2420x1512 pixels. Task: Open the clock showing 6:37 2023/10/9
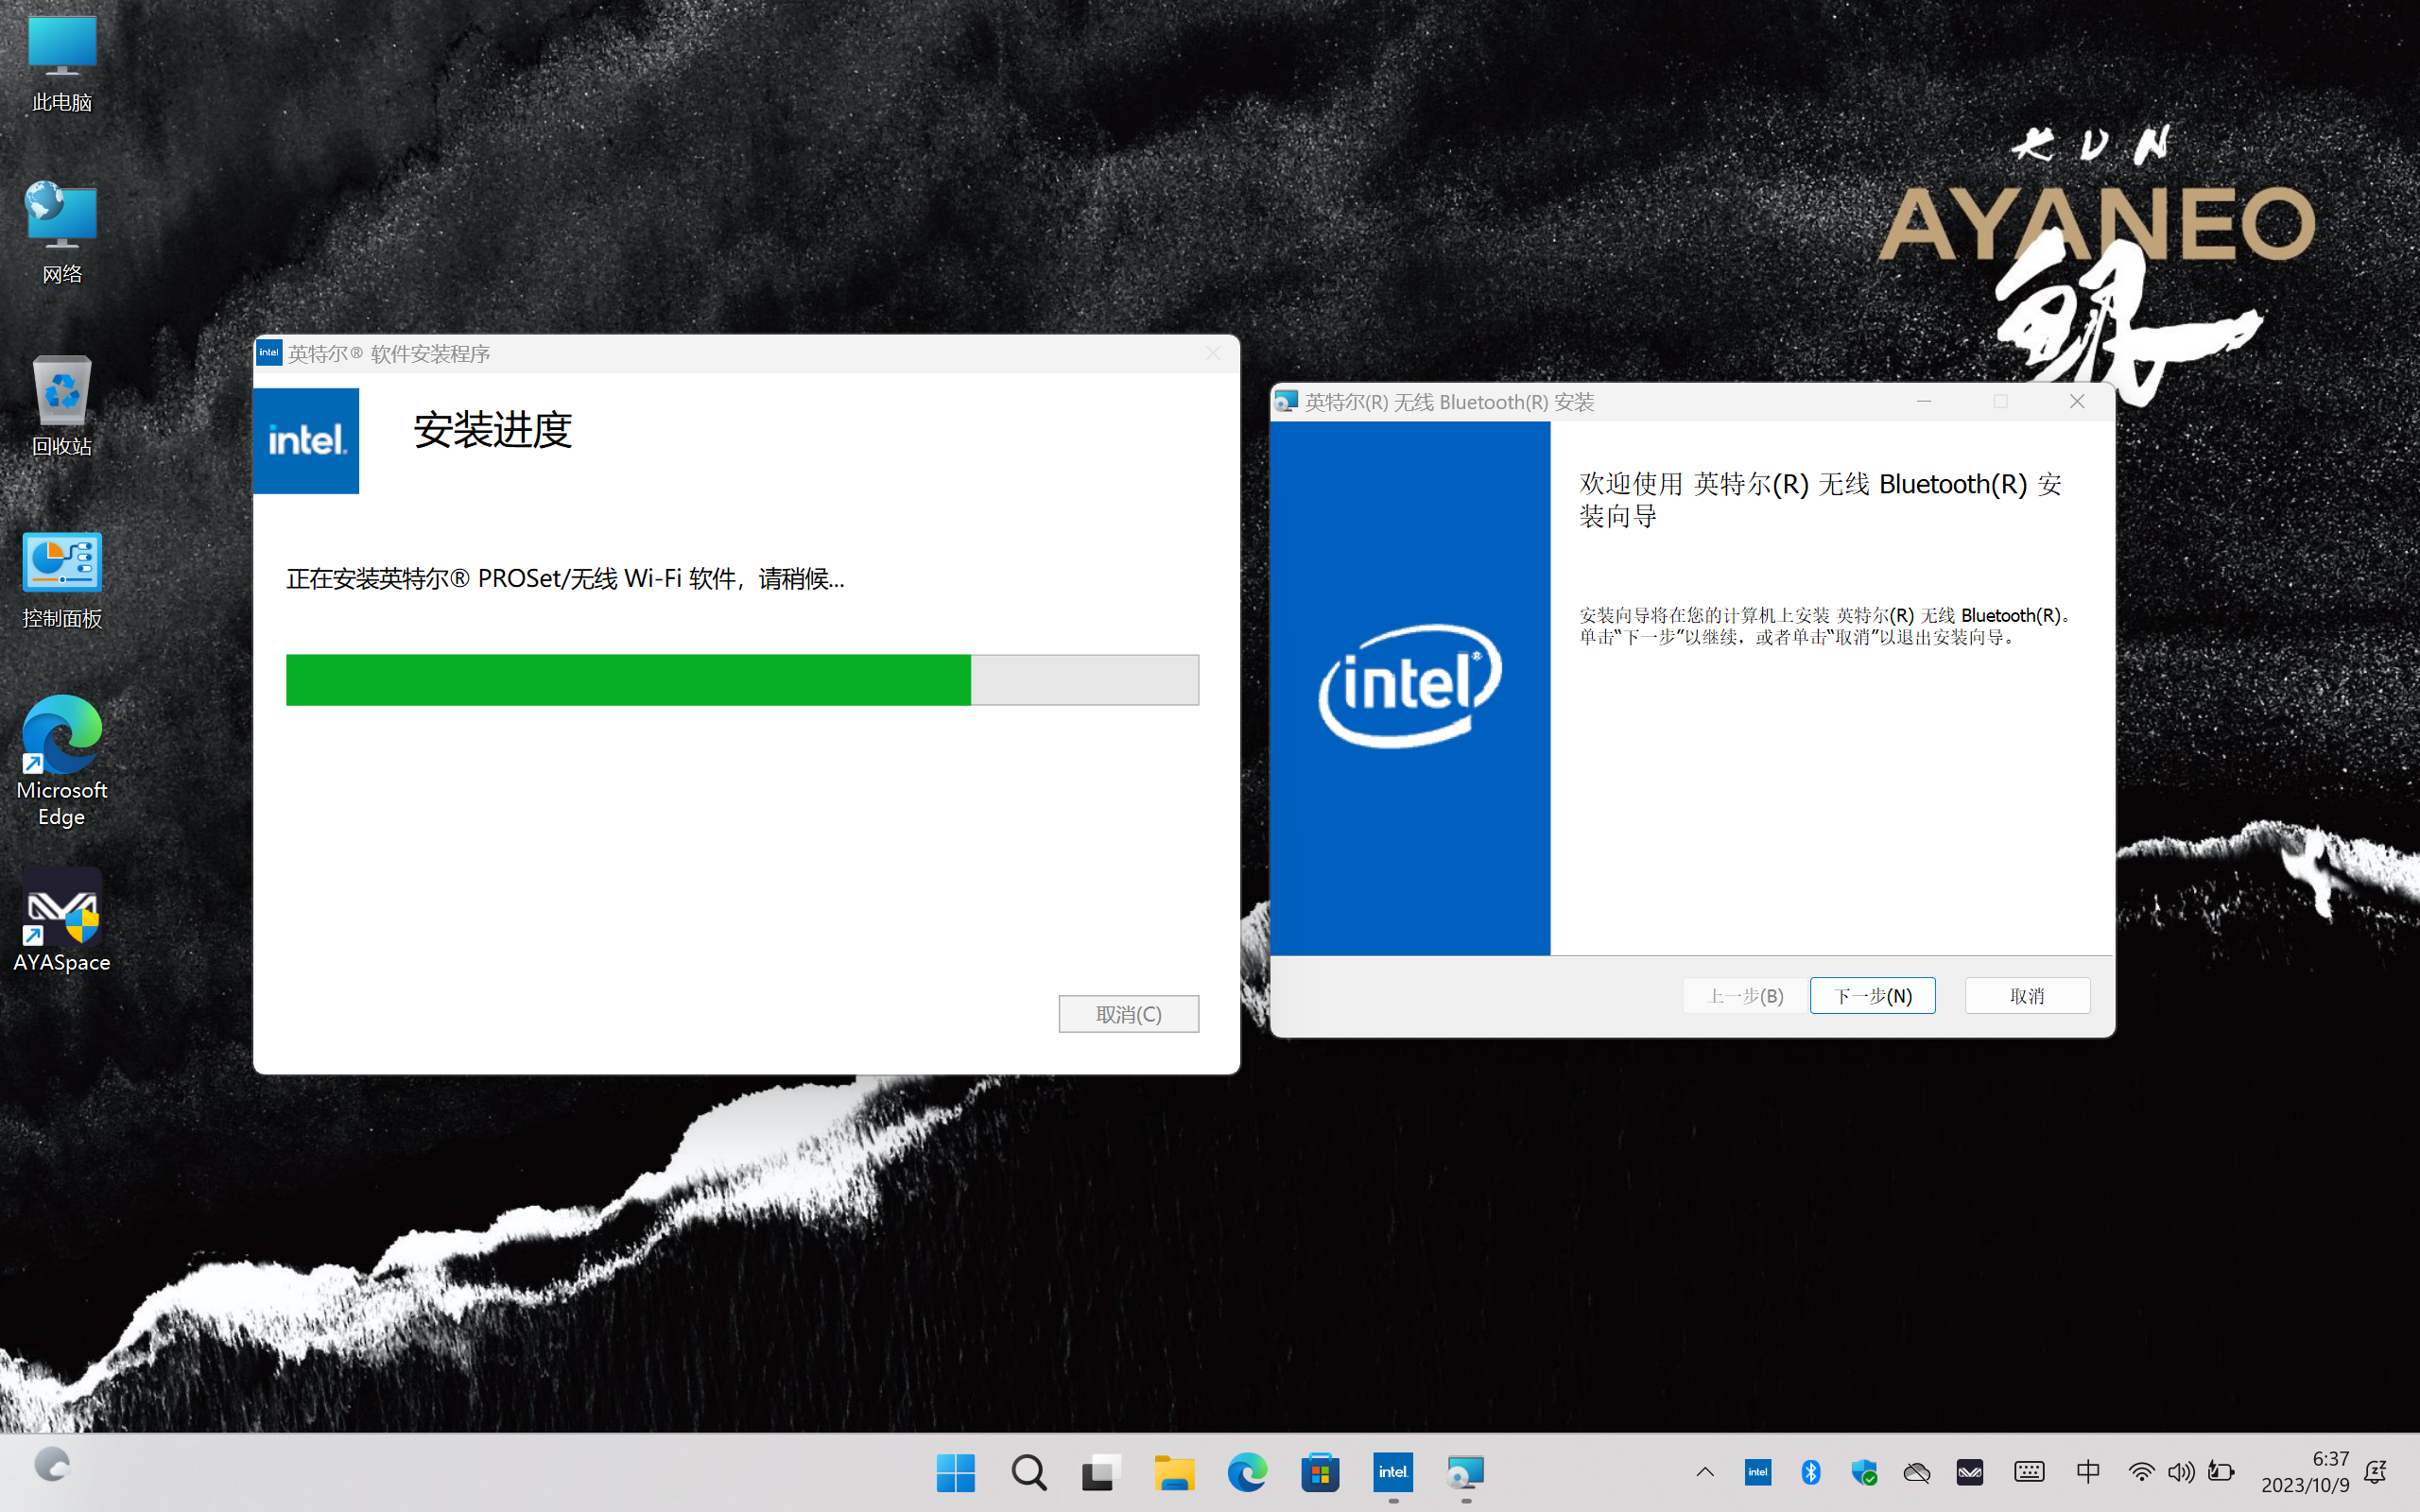(x=2305, y=1472)
